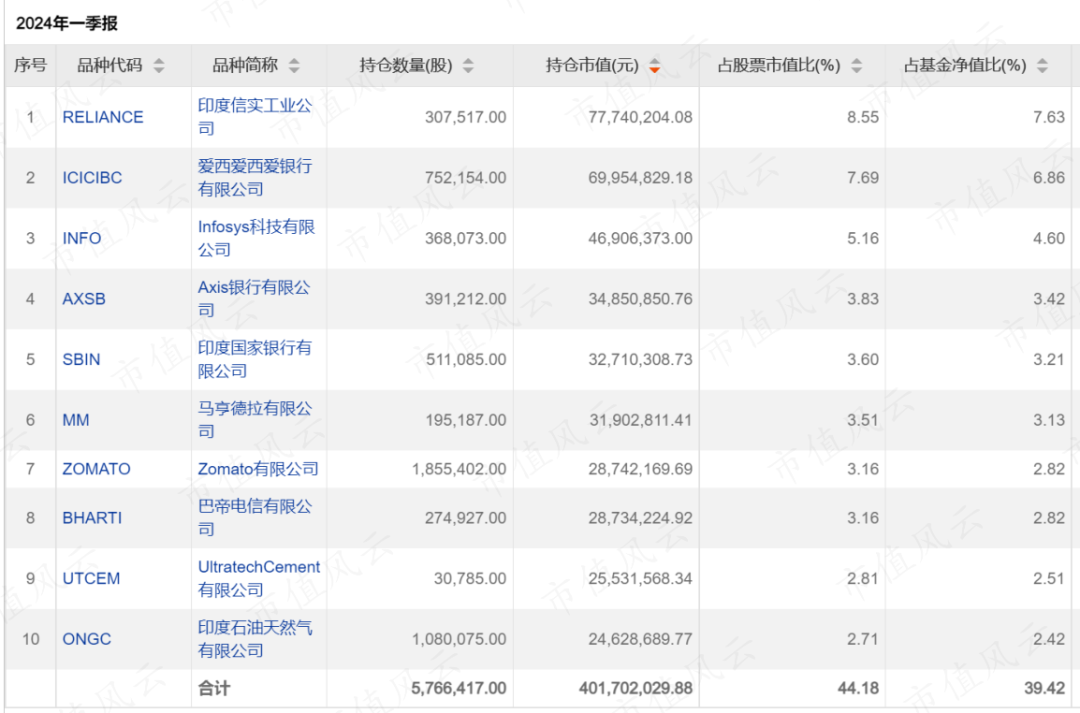Select holding quantity 368,073.00
This screenshot has height=713, width=1080.
(466, 238)
